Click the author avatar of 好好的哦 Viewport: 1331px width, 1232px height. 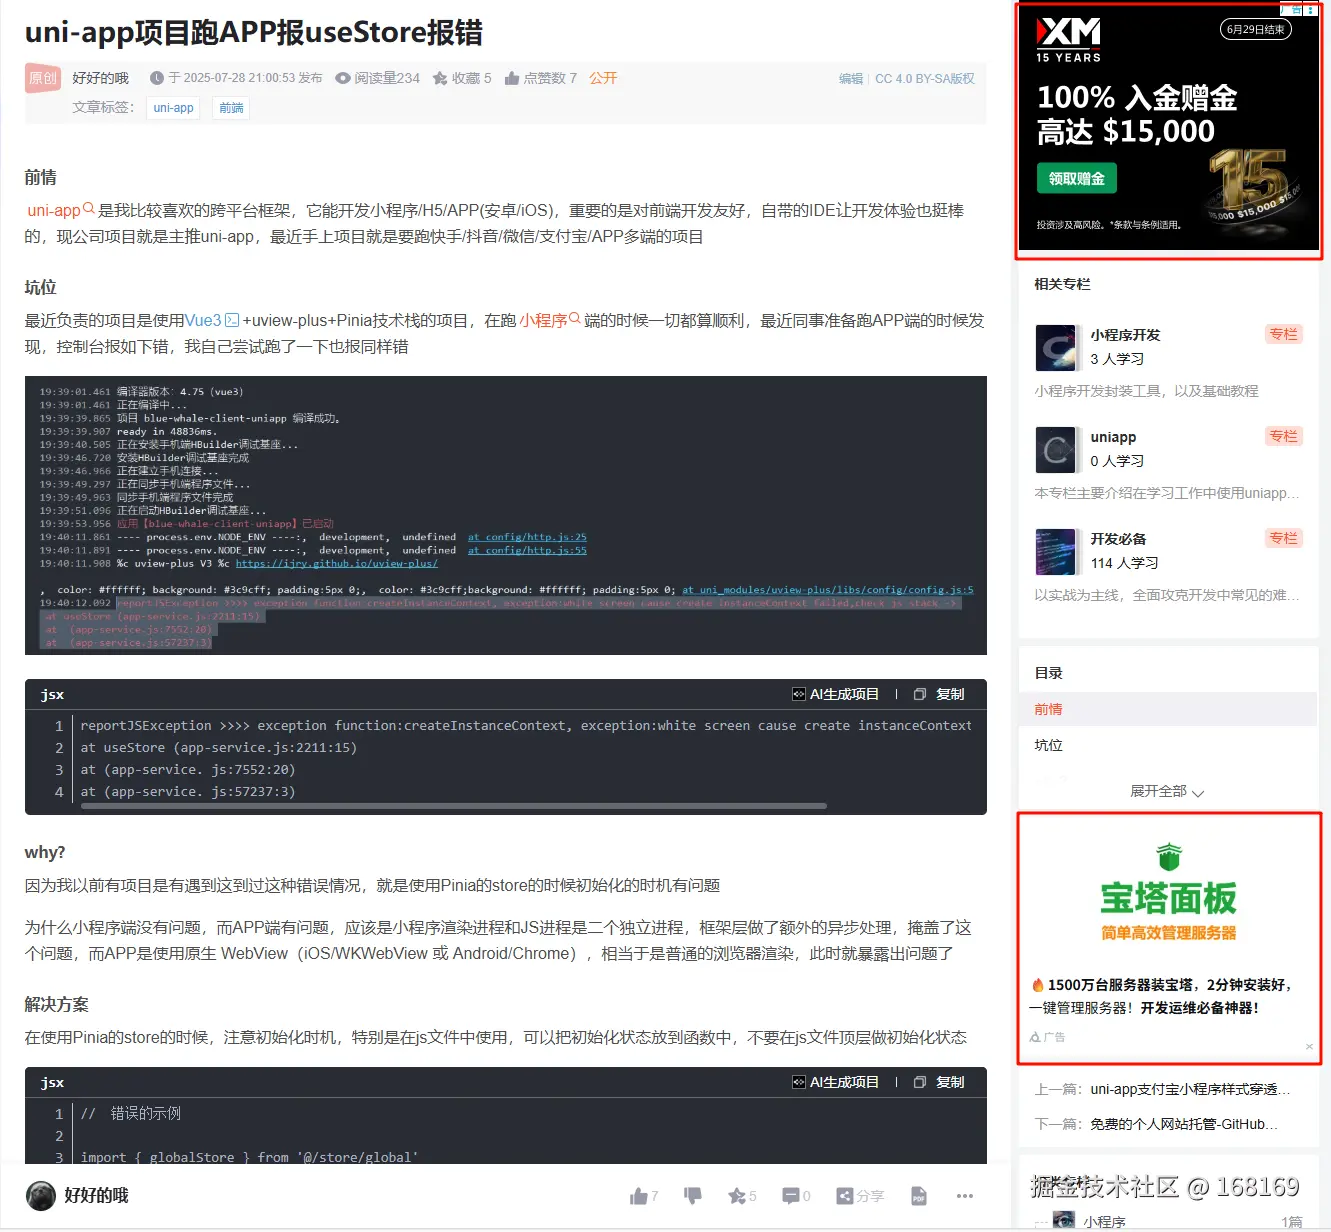click(40, 1195)
